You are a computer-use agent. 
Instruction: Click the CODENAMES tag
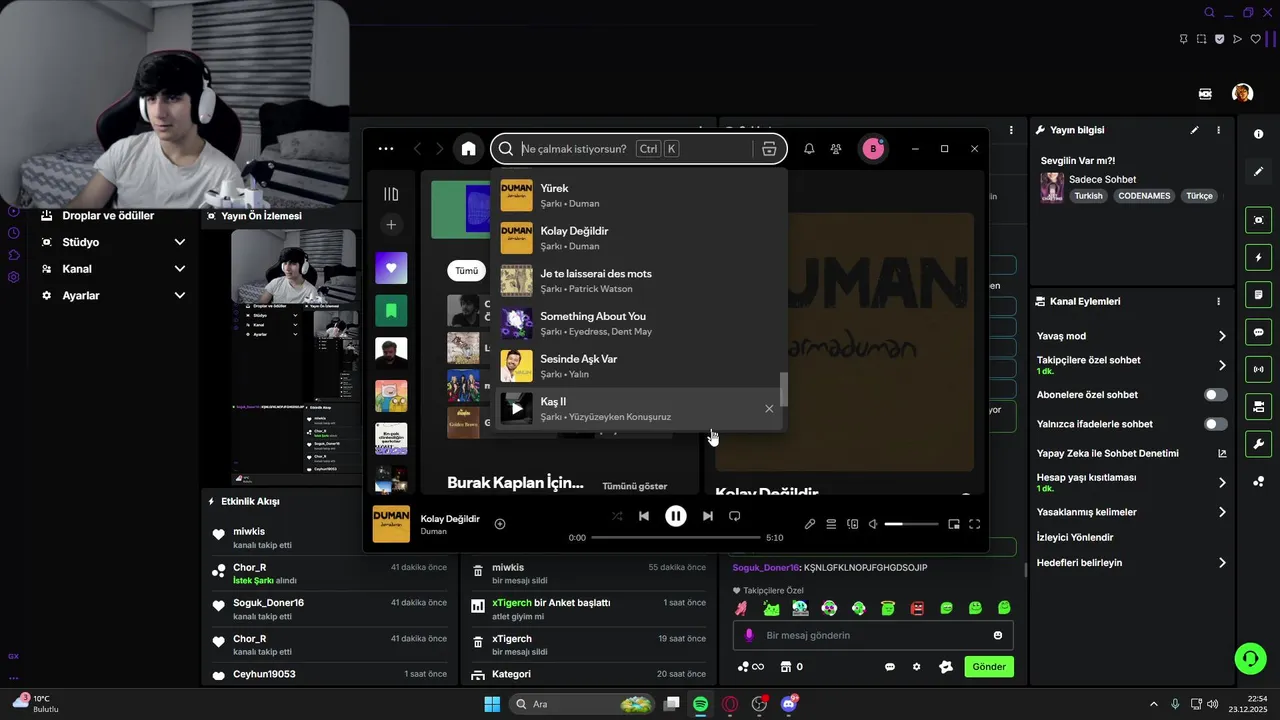(x=1144, y=196)
